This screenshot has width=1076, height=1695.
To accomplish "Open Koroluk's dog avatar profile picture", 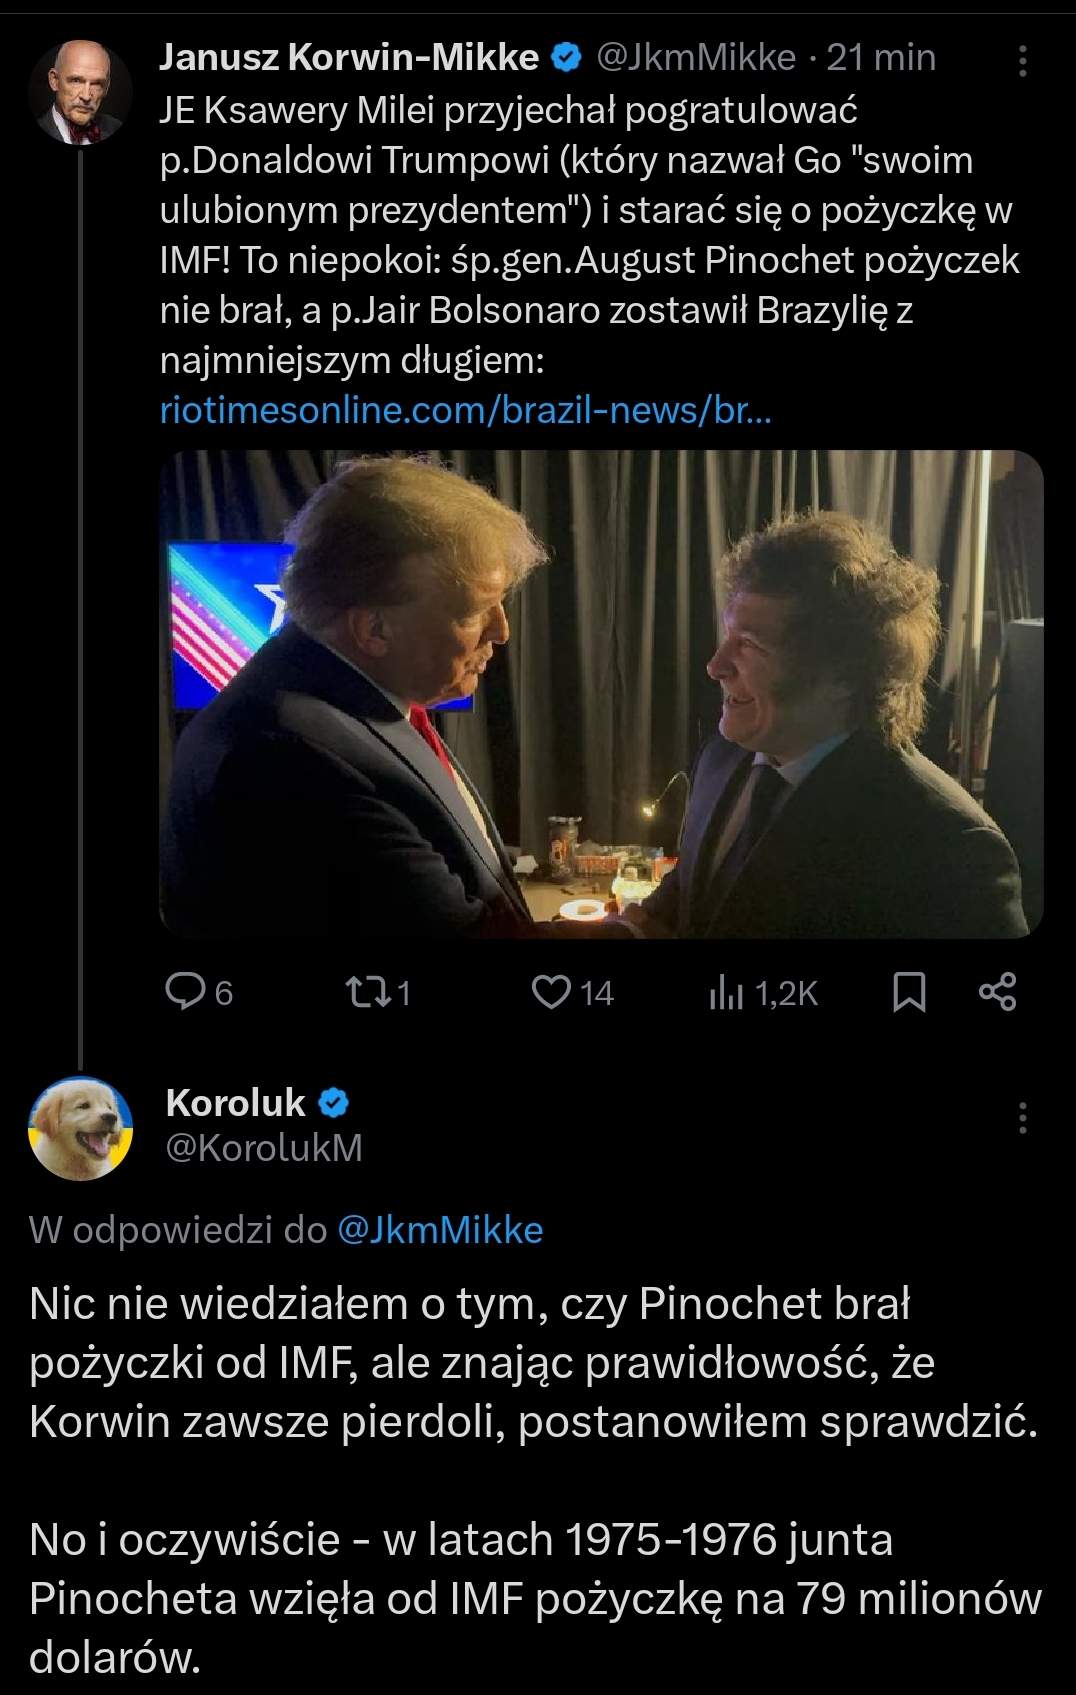I will click(x=80, y=1129).
